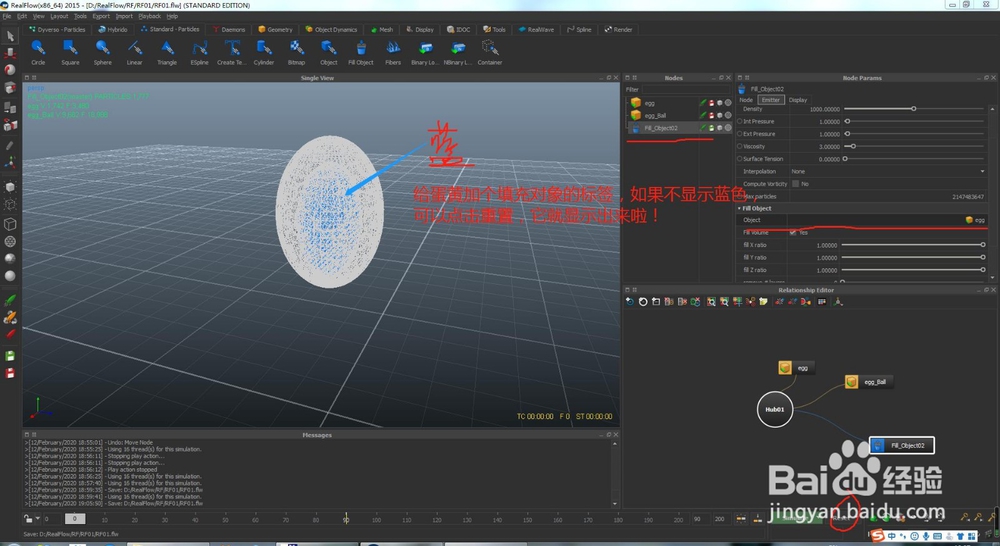
Task: Select the Hub01 node in Relationship Editor
Action: (x=775, y=410)
